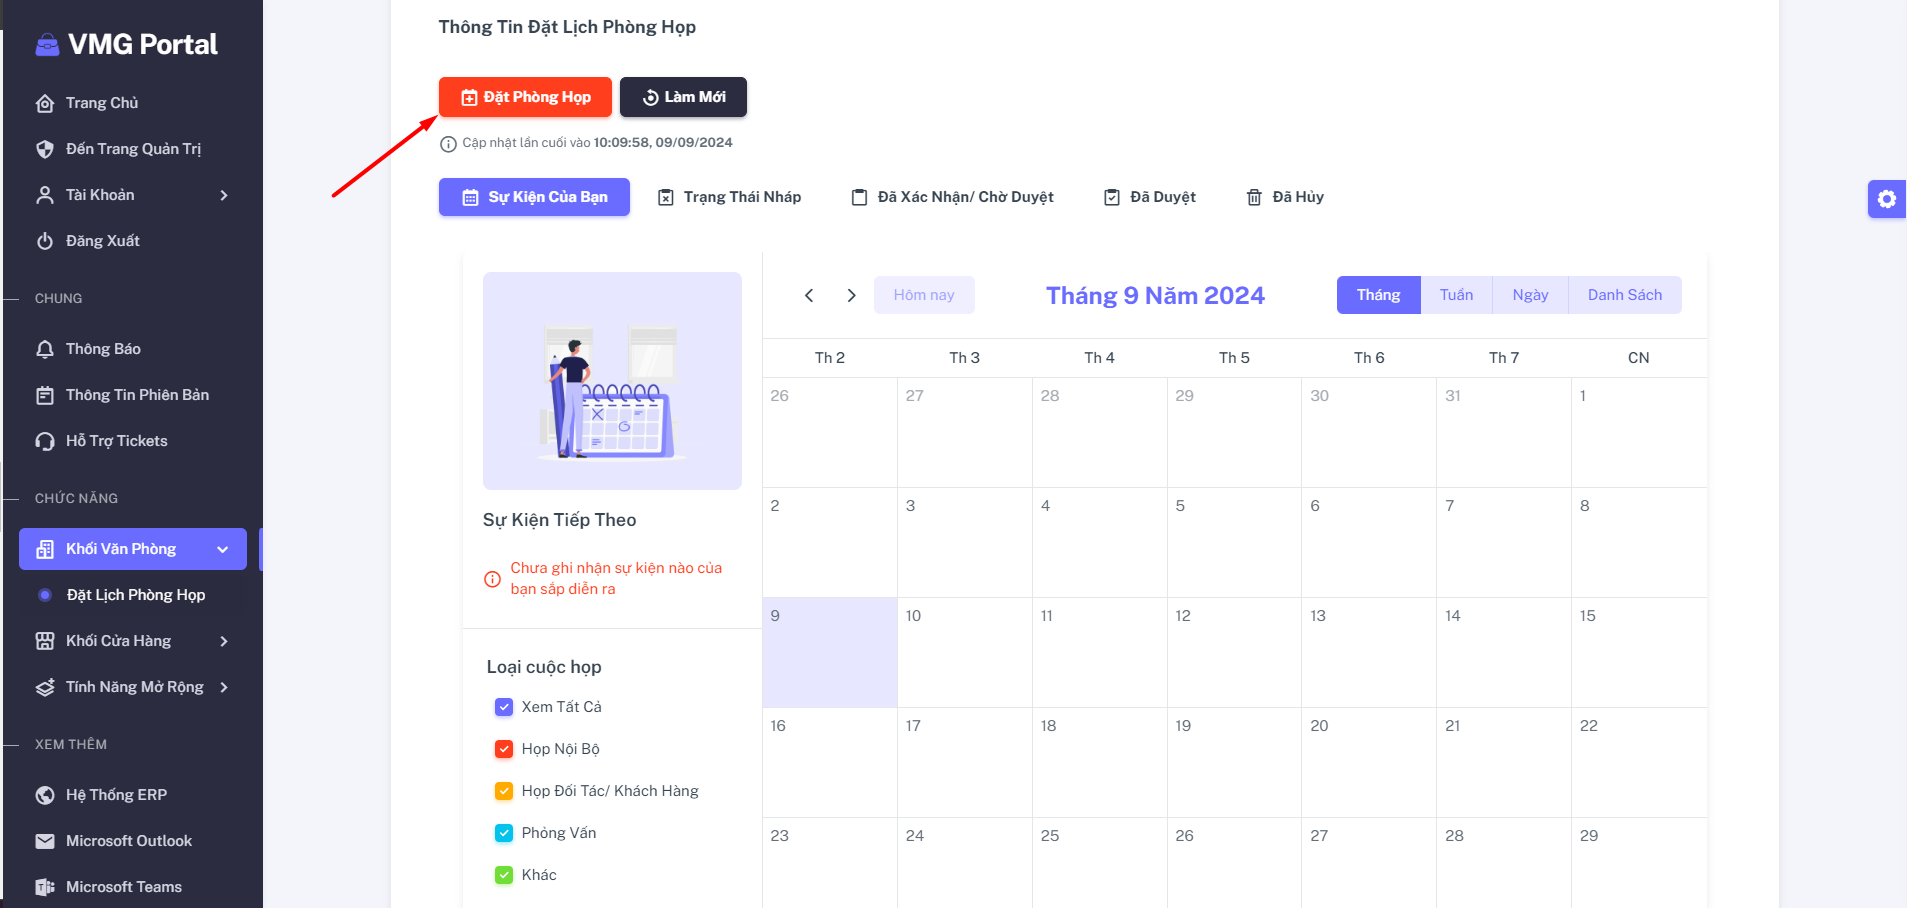The height and width of the screenshot is (908, 1907).
Task: Click the VMG Portal logo icon
Action: coord(47,45)
